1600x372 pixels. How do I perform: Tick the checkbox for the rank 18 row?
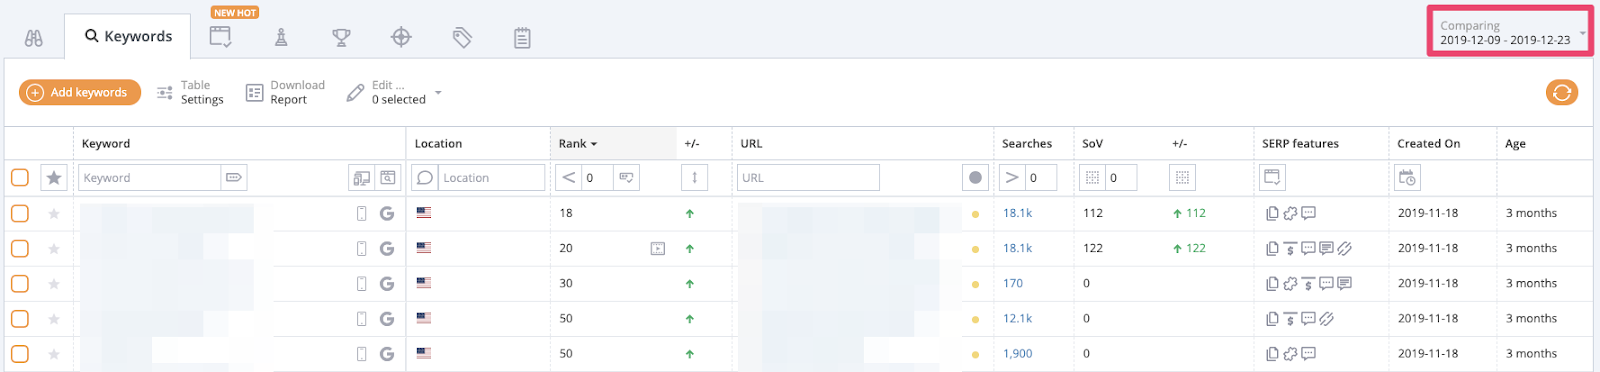20,213
